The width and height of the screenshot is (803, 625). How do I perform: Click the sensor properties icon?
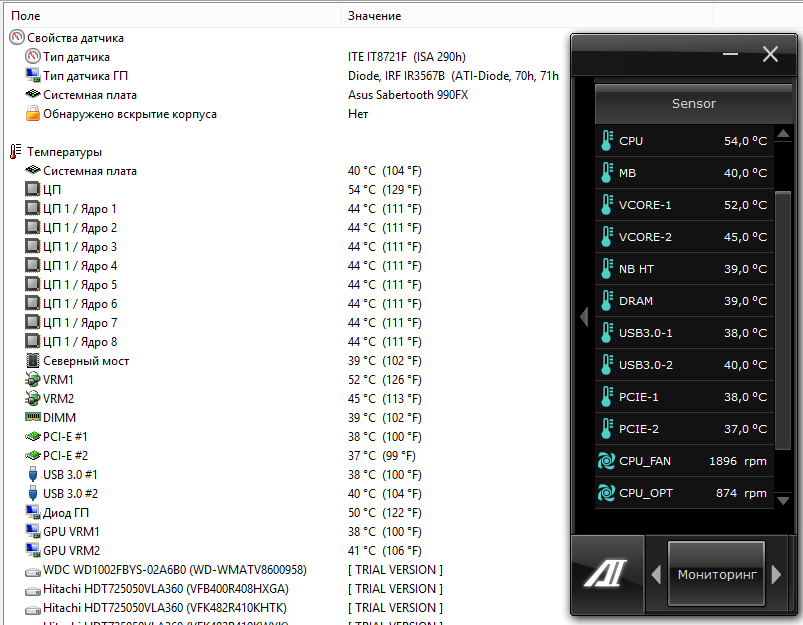pos(17,37)
